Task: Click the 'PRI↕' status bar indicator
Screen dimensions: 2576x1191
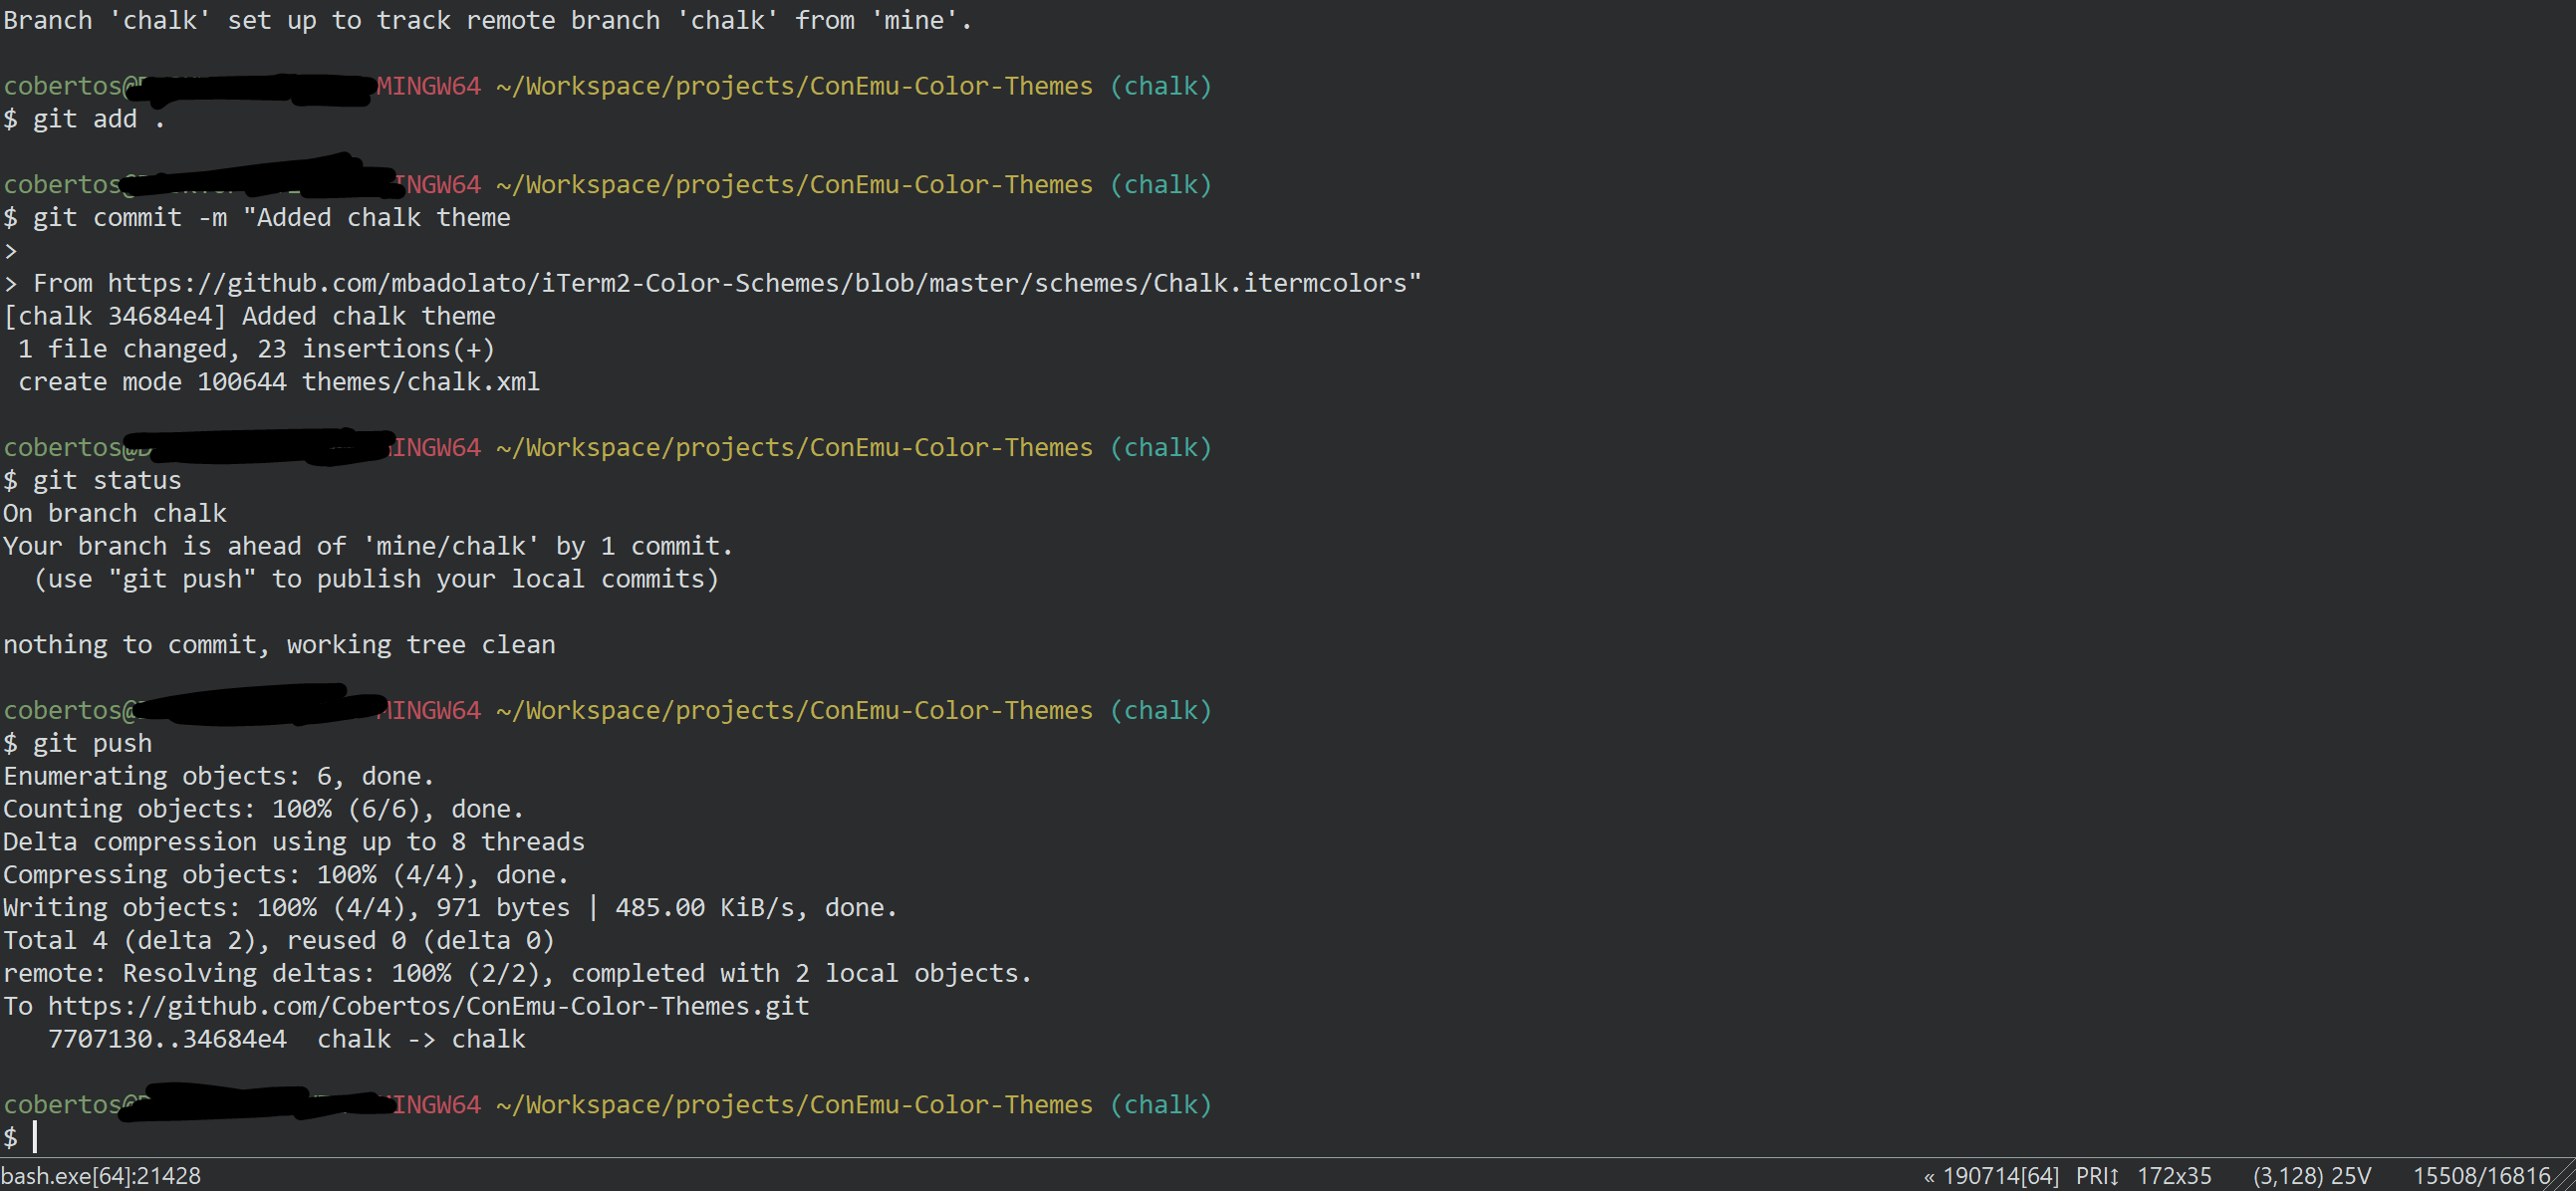Action: pyautogui.click(x=2098, y=1176)
